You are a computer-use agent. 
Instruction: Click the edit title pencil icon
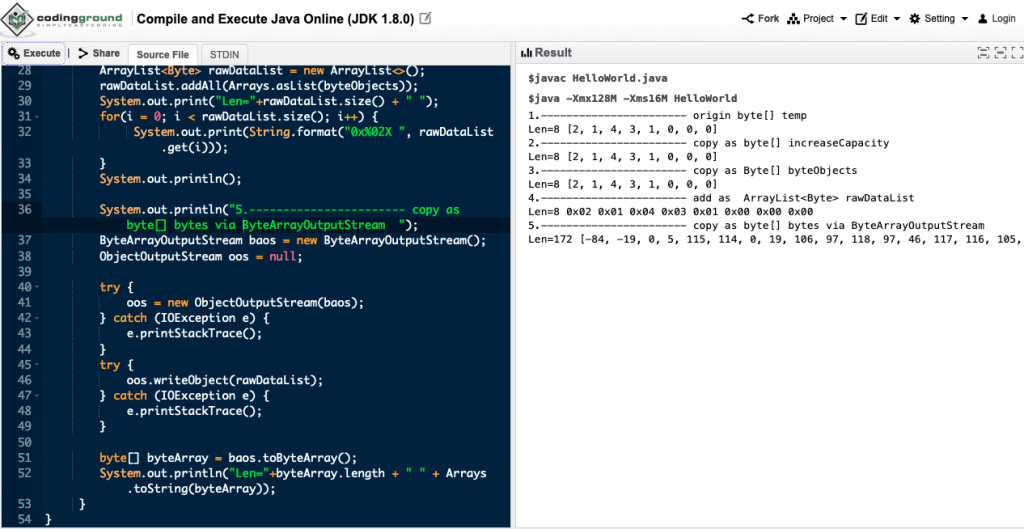click(426, 18)
